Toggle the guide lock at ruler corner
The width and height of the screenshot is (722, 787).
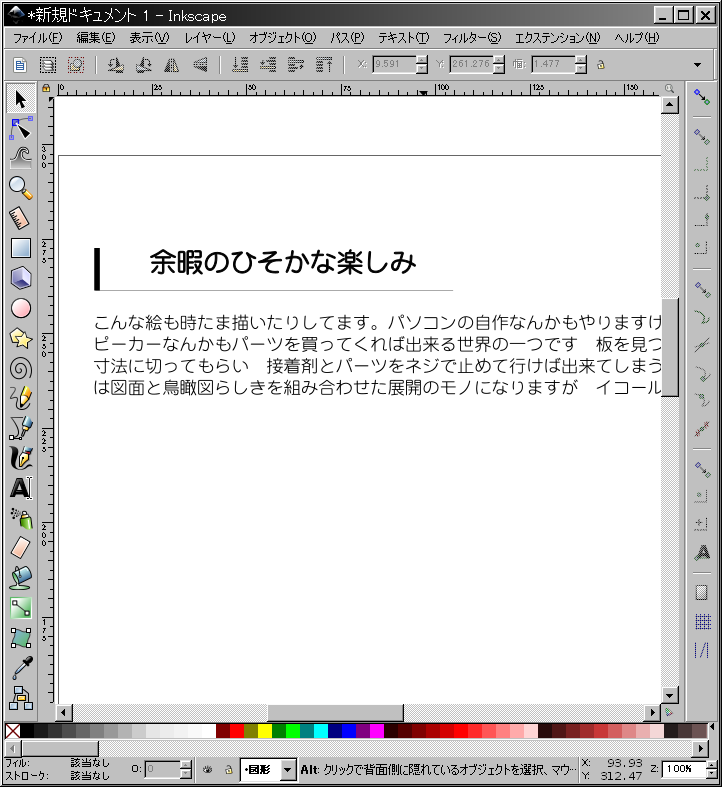(46, 88)
